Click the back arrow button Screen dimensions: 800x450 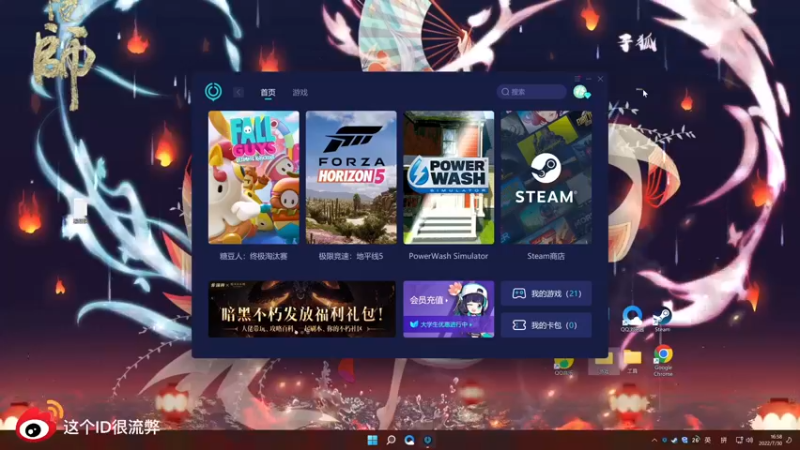238,92
